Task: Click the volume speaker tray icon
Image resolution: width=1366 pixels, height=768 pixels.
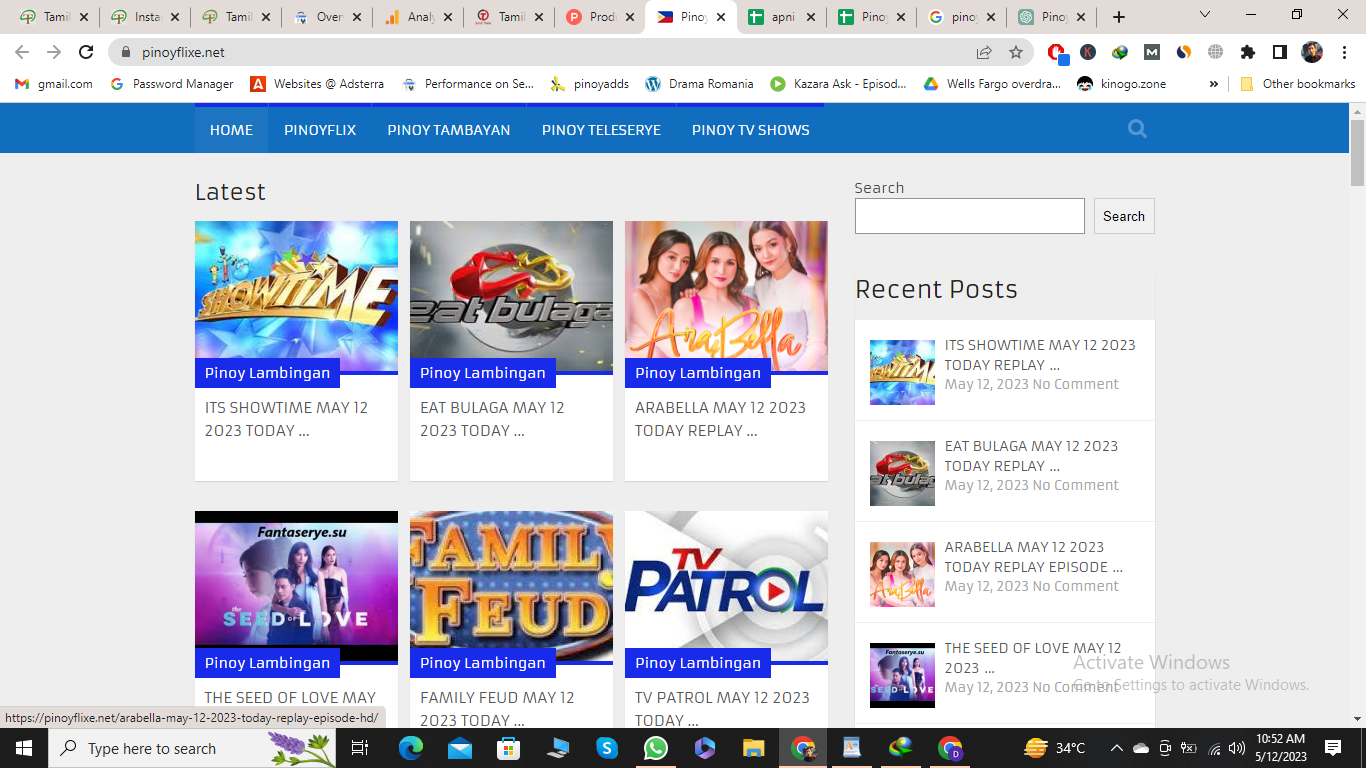Action: (1237, 748)
